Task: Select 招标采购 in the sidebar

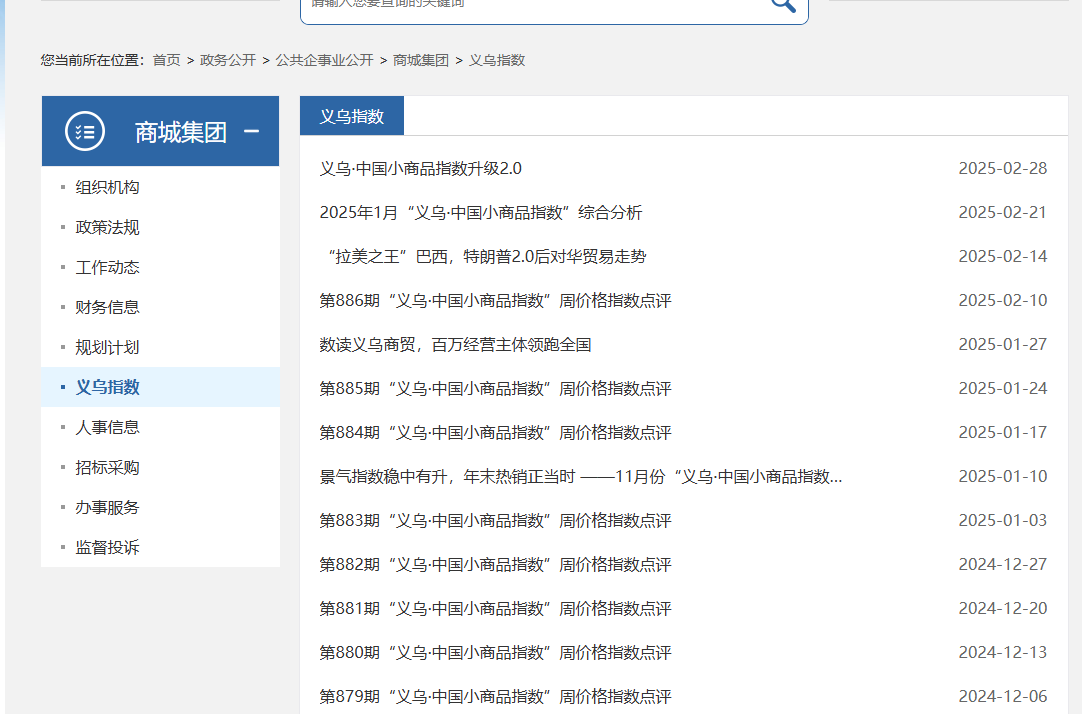Action: pyautogui.click(x=107, y=467)
